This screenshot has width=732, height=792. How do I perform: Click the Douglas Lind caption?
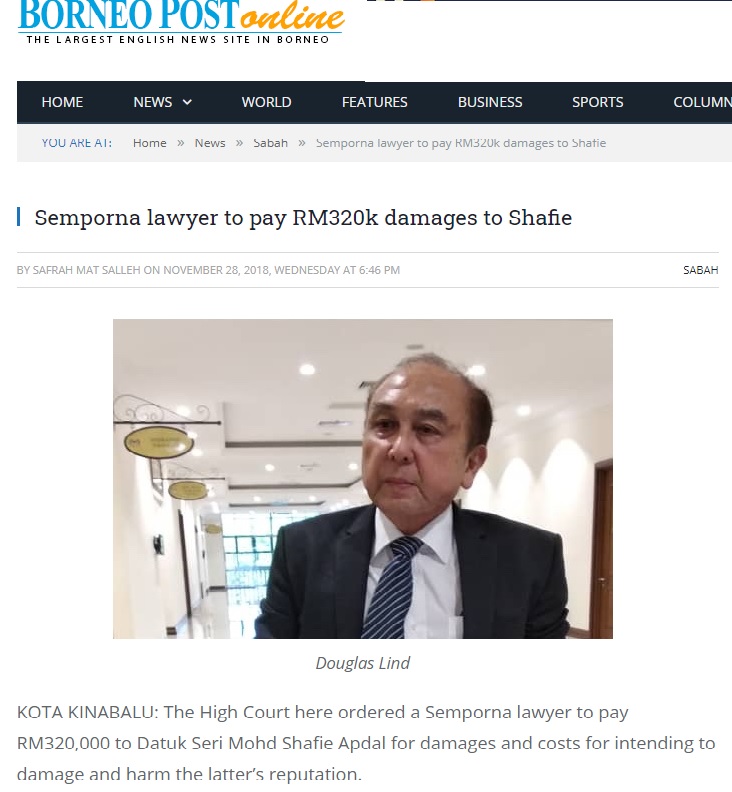(x=363, y=663)
